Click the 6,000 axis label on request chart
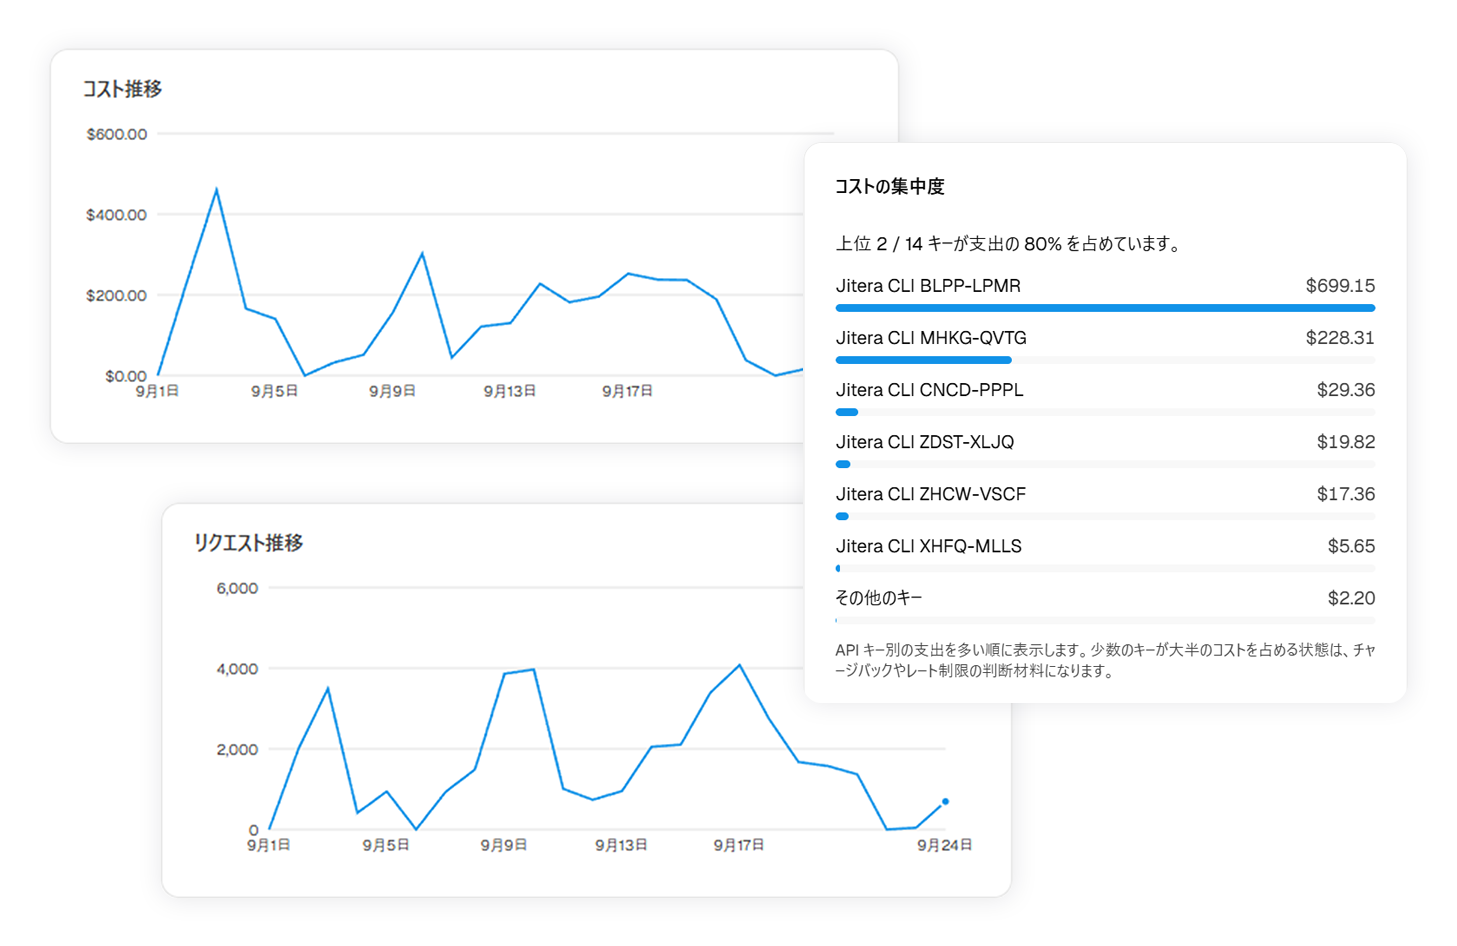 237,589
